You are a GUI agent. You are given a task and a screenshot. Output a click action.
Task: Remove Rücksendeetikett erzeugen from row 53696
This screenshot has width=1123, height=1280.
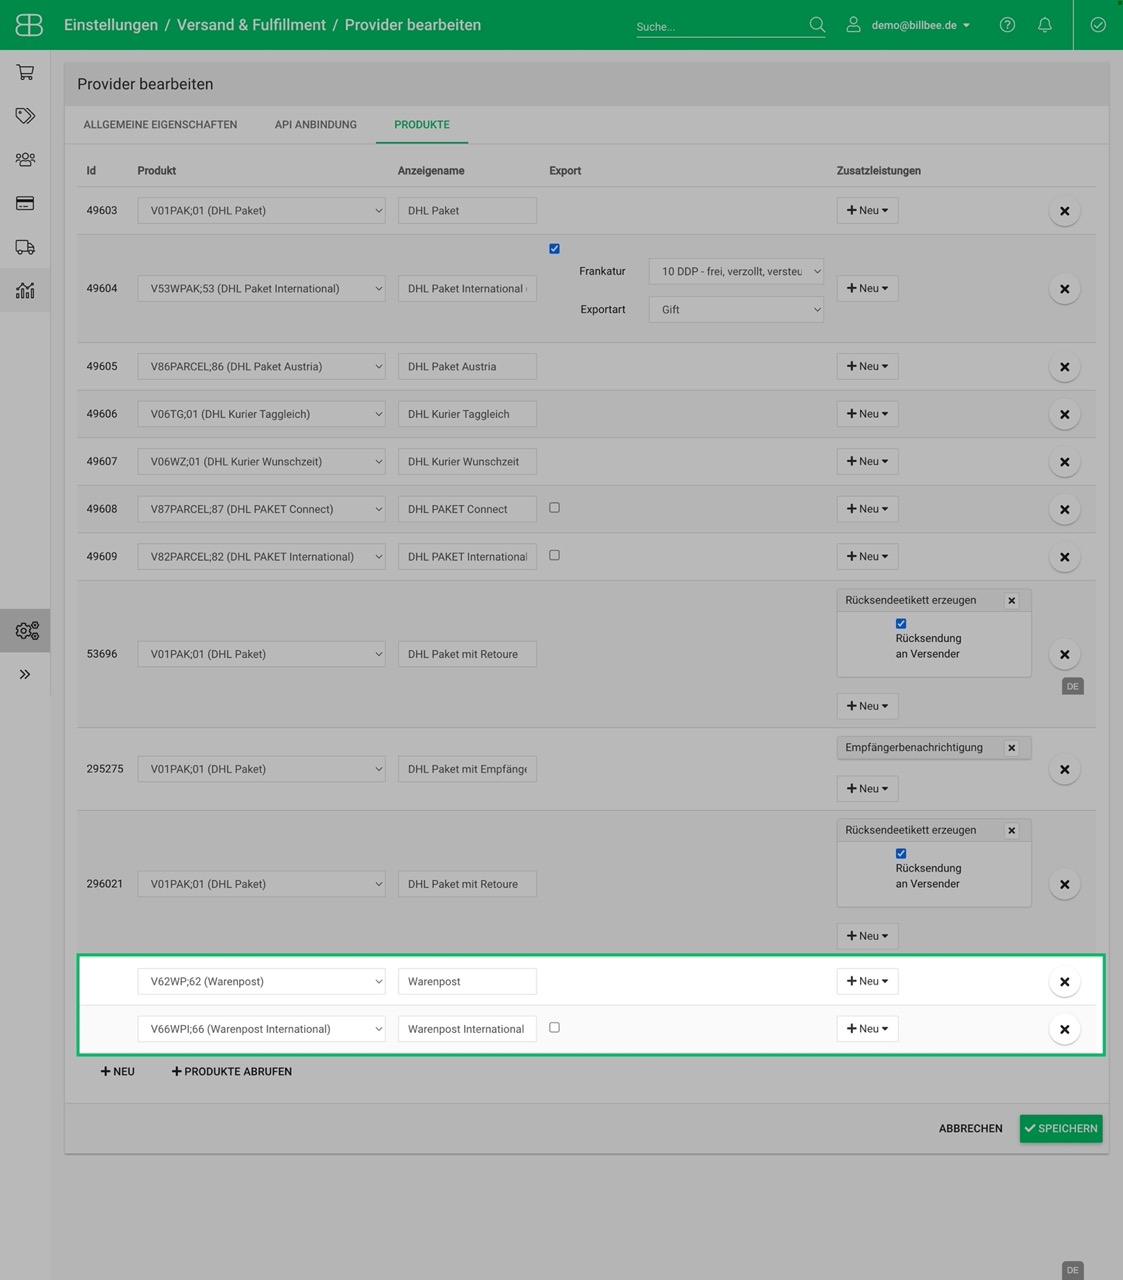point(1011,601)
